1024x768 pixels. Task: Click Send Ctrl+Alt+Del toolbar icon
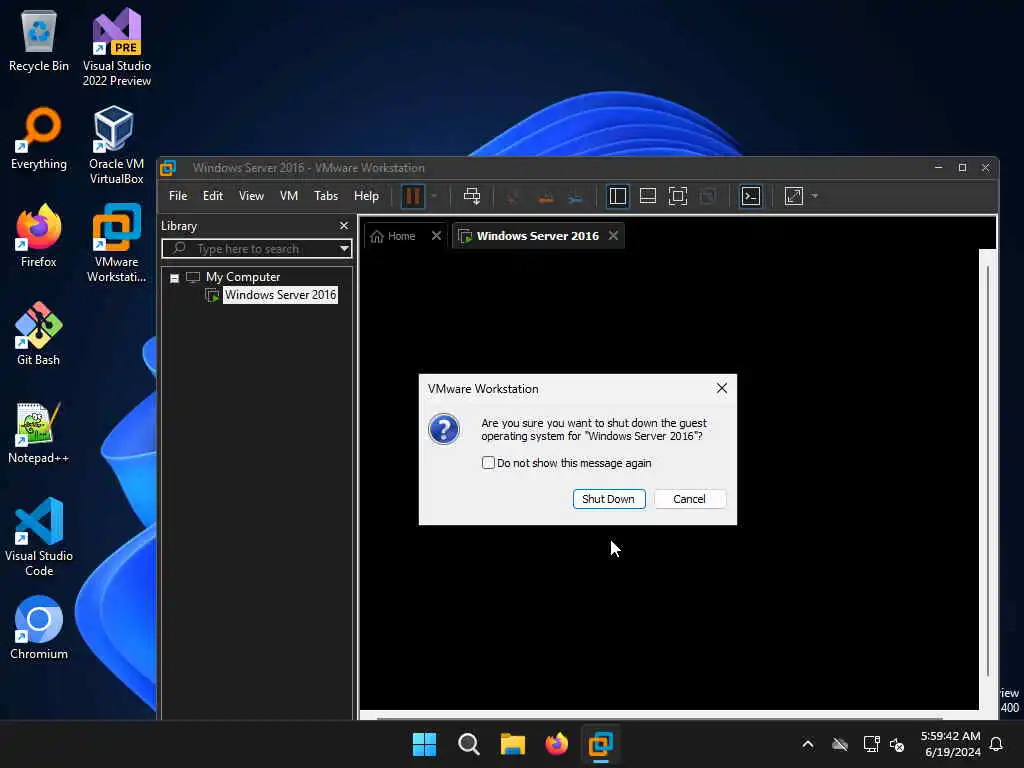tap(472, 196)
